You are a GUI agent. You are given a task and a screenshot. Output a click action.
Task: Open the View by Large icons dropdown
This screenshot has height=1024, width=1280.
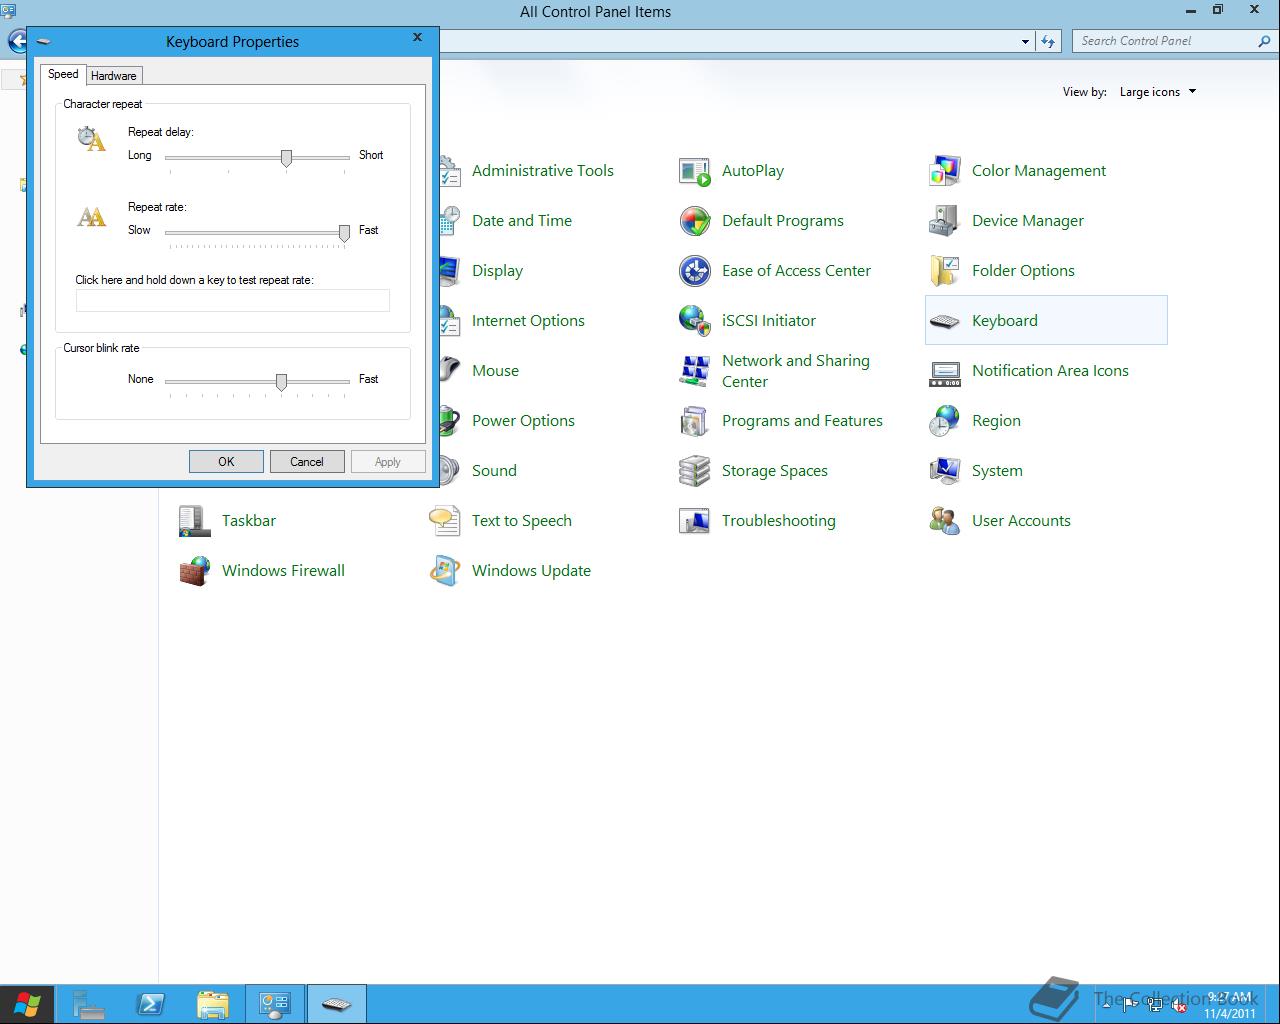coord(1157,92)
